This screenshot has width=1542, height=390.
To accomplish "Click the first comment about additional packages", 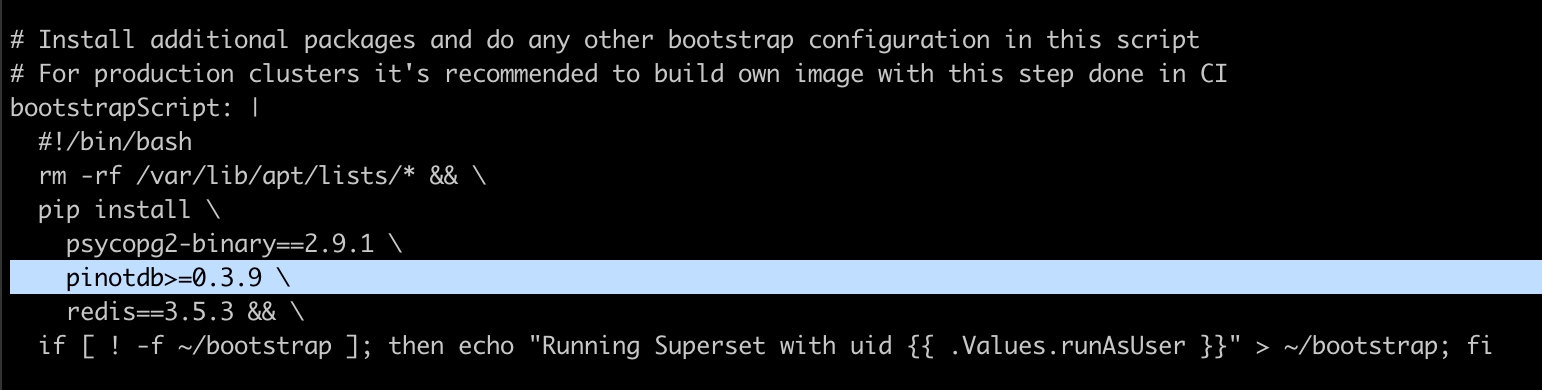I will pos(605,41).
